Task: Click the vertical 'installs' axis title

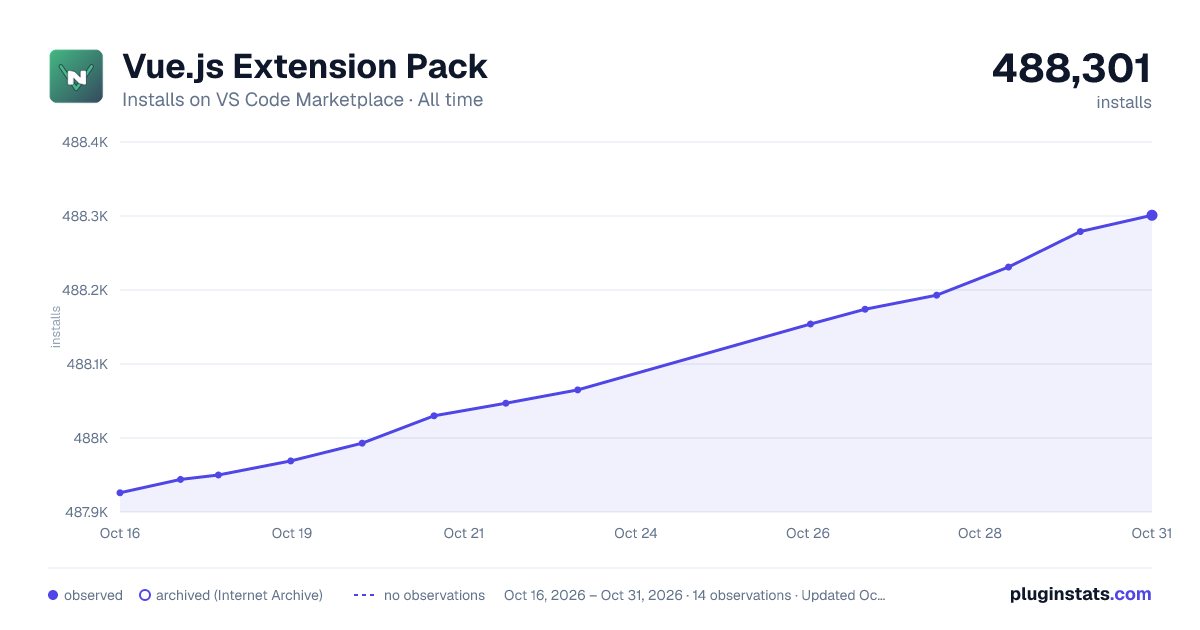Action: 56,327
